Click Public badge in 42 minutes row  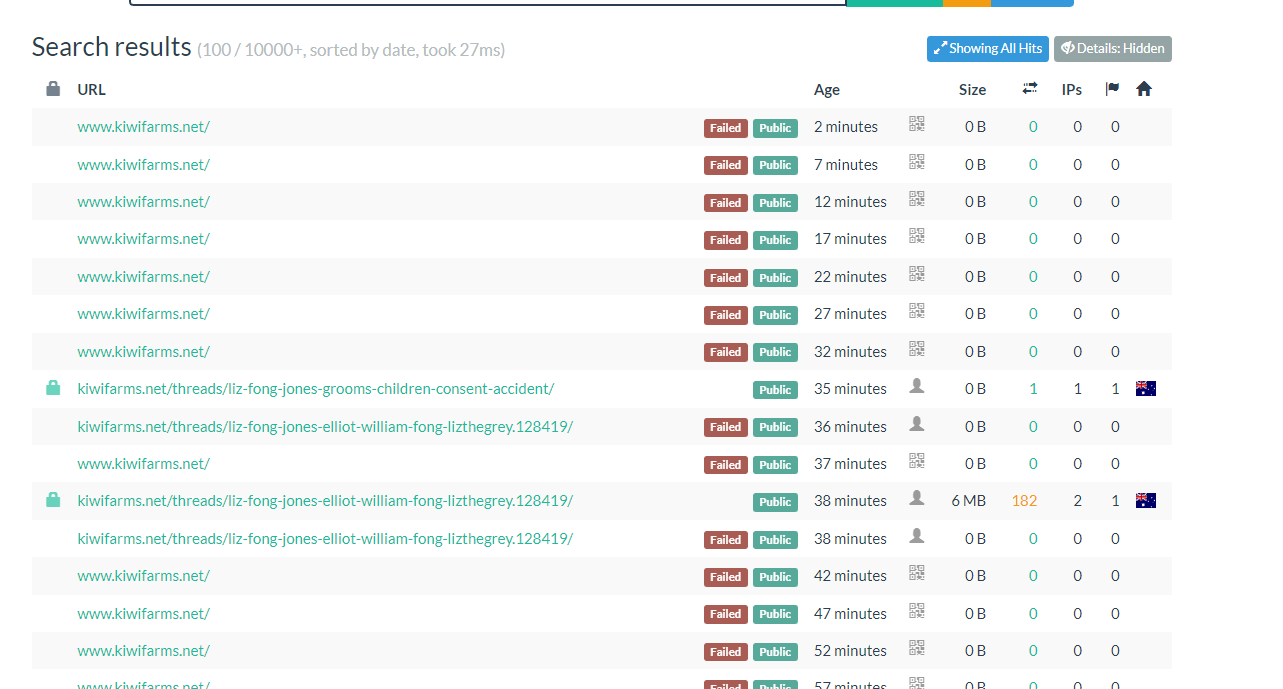[775, 577]
